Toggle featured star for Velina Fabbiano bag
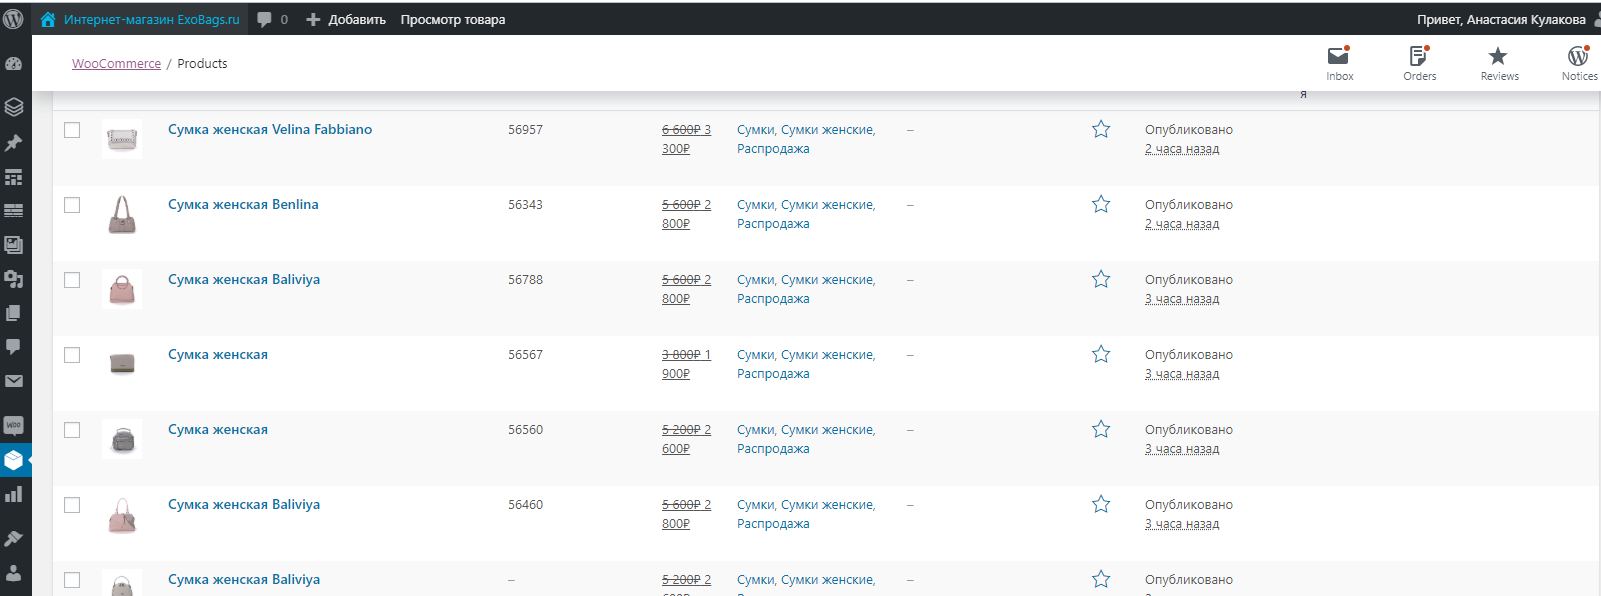 1101,129
